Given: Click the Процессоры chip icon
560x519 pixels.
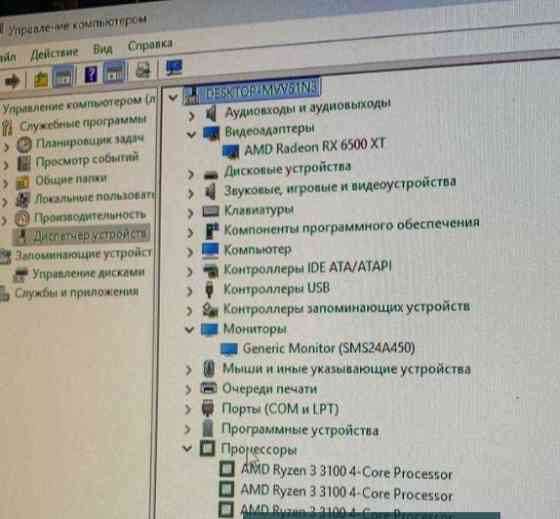Looking at the screenshot, I should point(207,448).
